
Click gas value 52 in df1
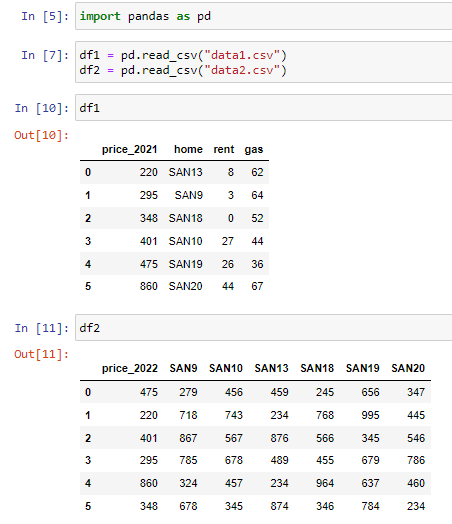pos(257,218)
